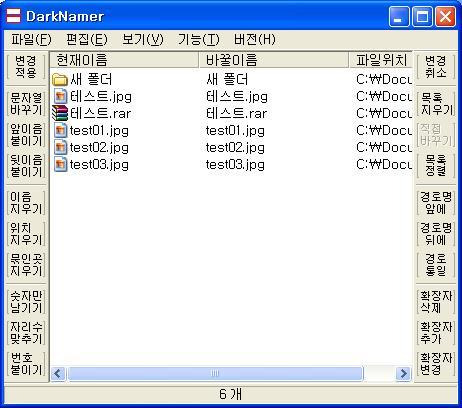
Task: Open the 편집(E) menu
Action: click(x=87, y=39)
